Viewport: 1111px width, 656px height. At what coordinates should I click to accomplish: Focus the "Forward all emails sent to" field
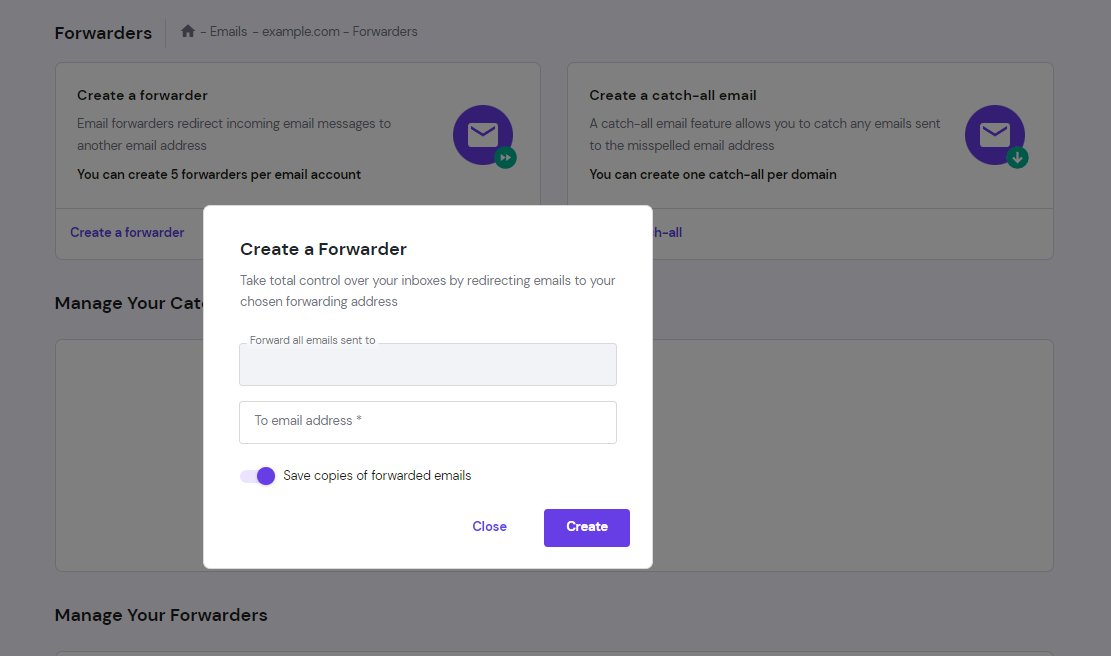coord(427,364)
